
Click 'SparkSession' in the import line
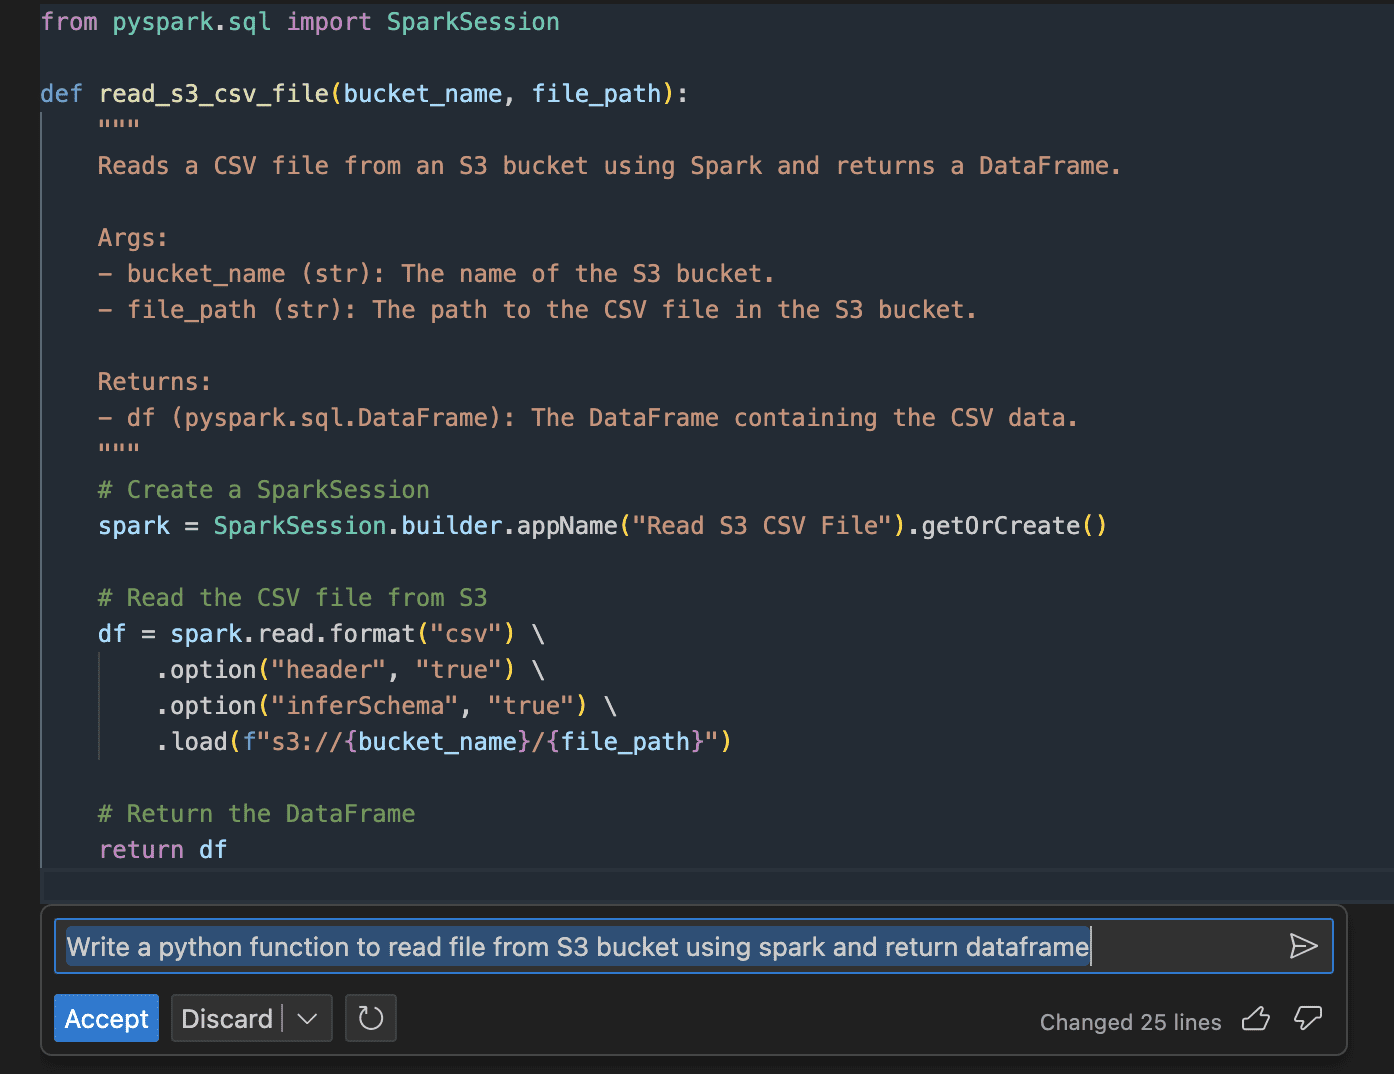click(473, 22)
